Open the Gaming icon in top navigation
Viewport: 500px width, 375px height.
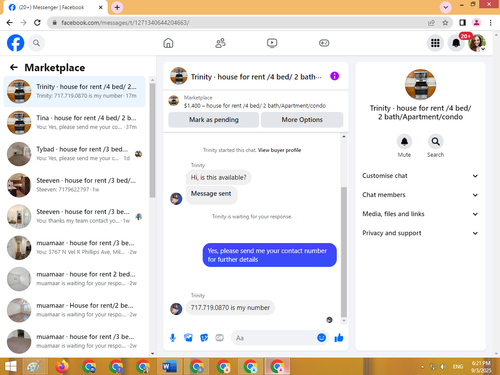pos(324,43)
